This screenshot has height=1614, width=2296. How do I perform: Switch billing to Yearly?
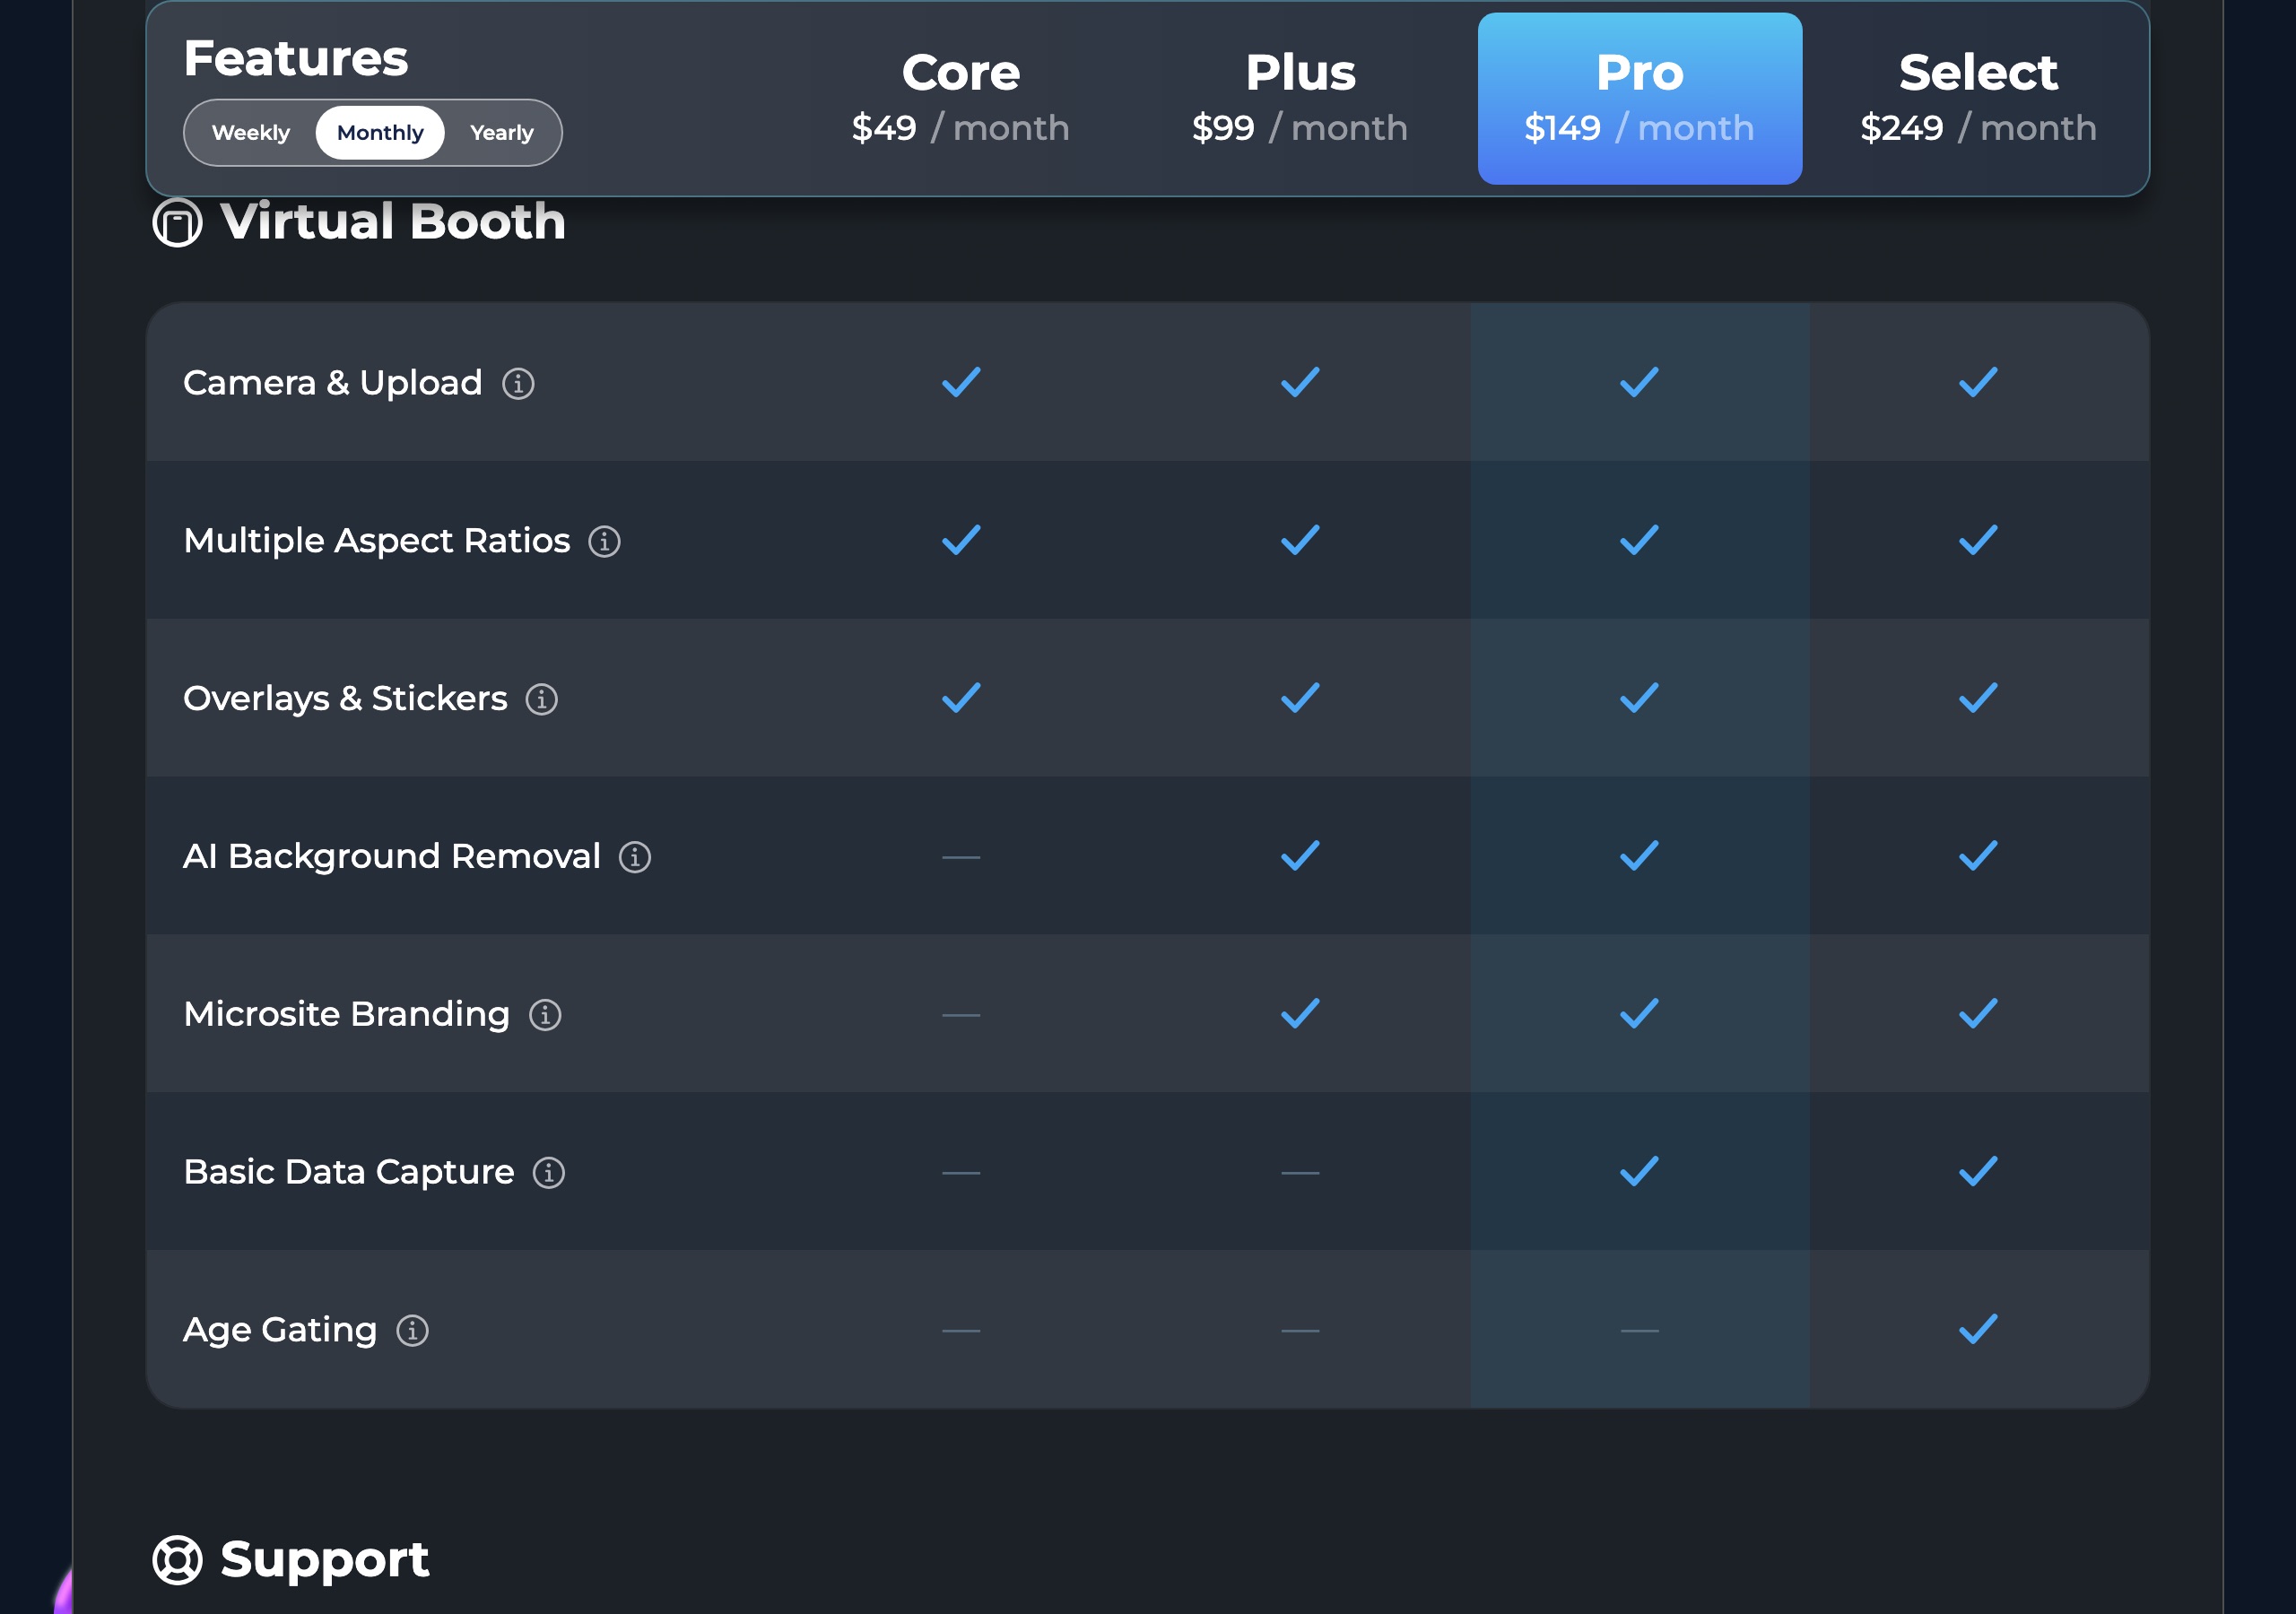[x=502, y=133]
